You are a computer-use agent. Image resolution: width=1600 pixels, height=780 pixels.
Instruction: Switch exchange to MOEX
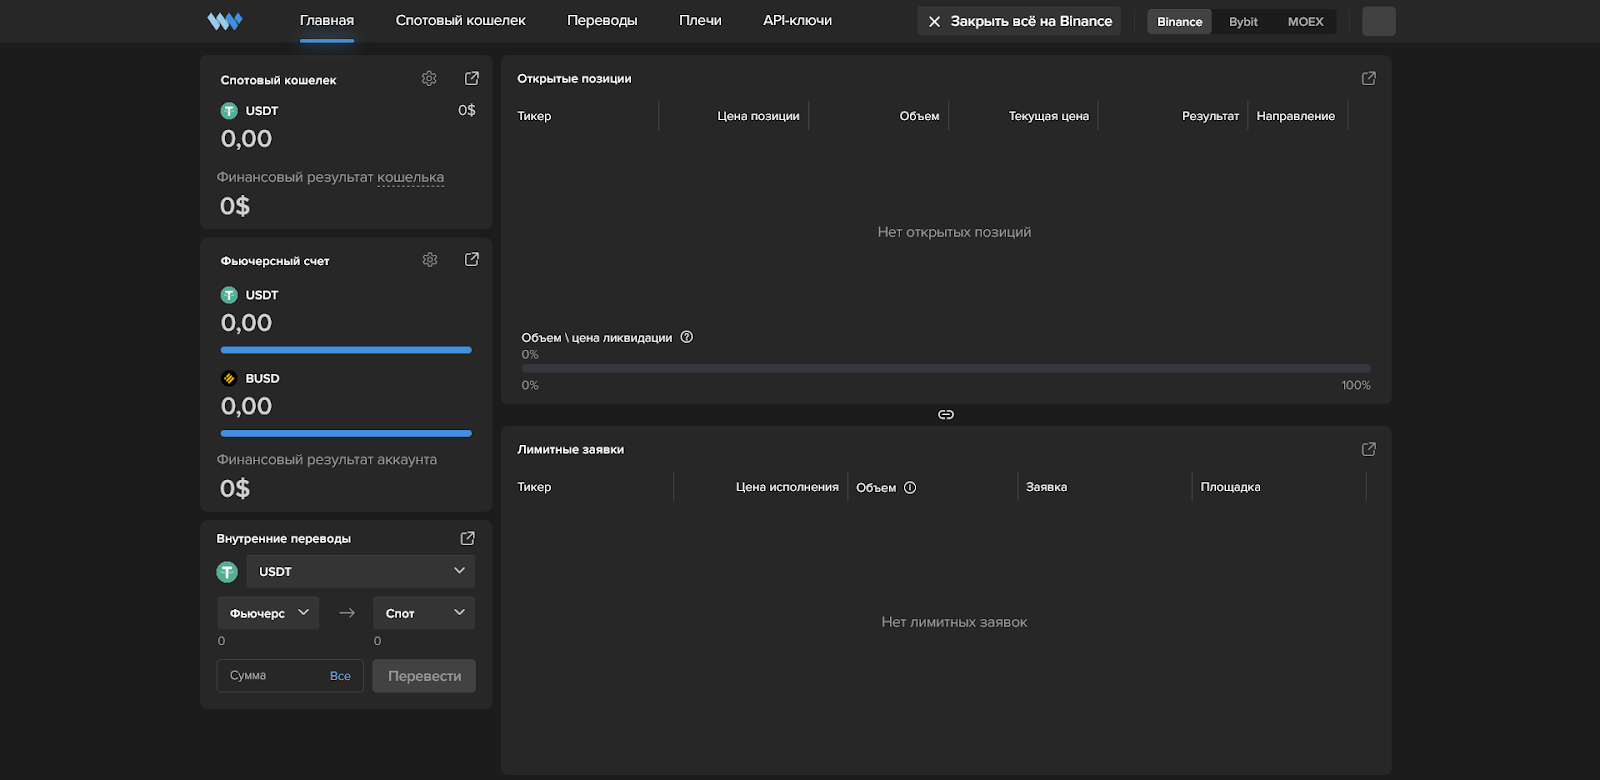tap(1305, 22)
